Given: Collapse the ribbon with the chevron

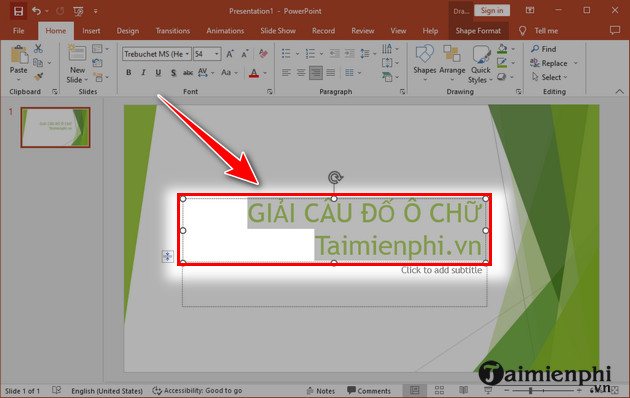Looking at the screenshot, I should [620, 92].
